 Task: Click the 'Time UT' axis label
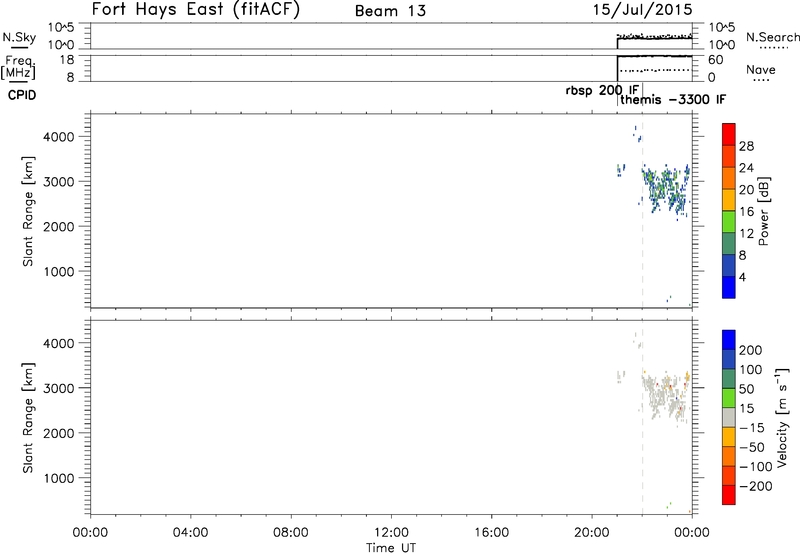[391, 548]
